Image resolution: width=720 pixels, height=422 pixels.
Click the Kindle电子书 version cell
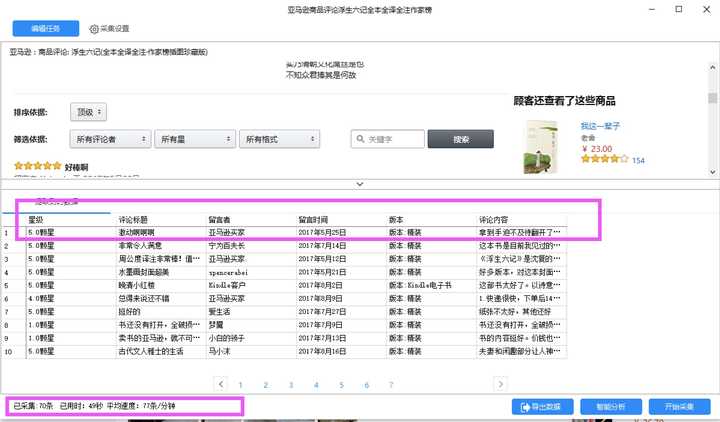(x=431, y=286)
